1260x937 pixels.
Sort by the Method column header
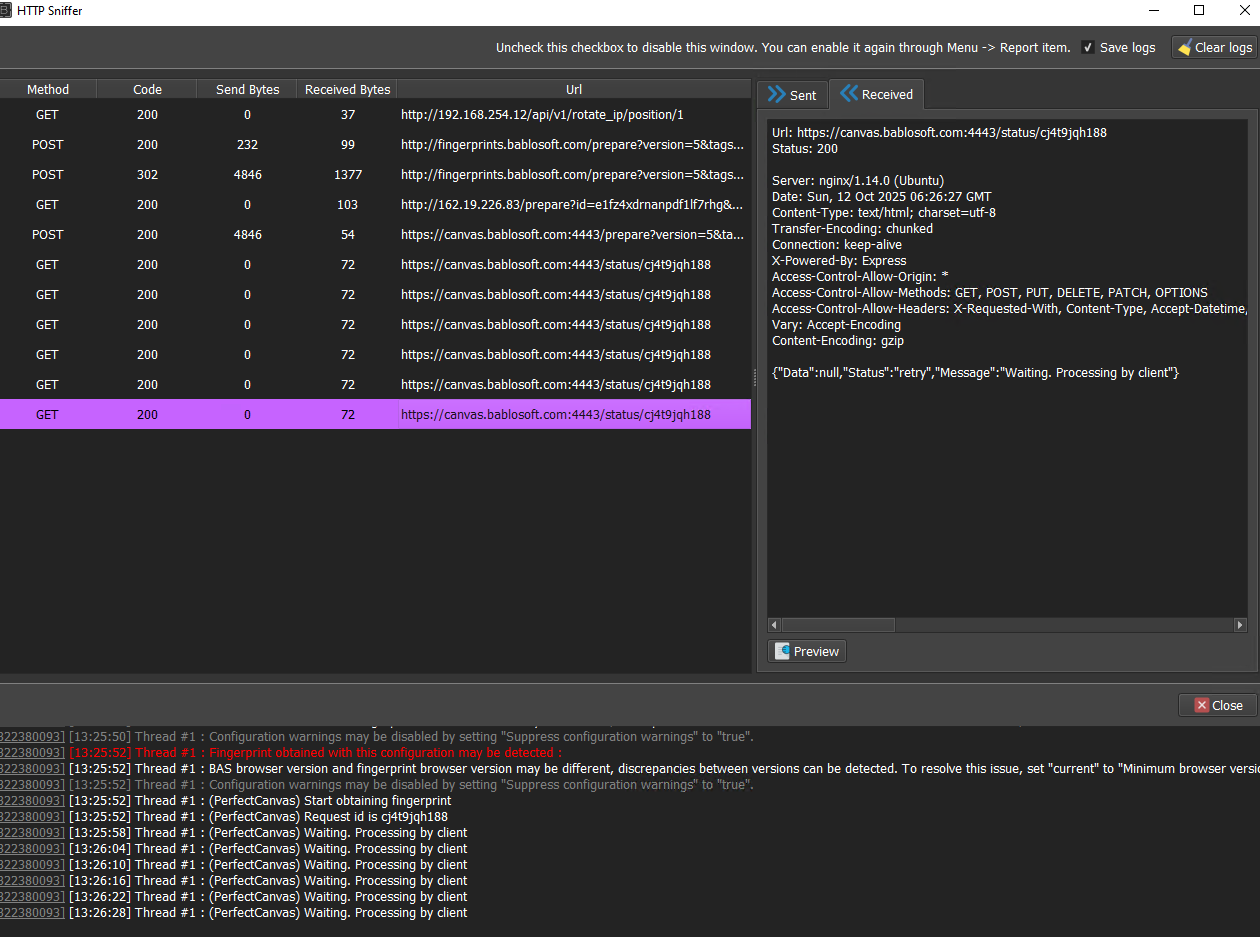point(48,89)
